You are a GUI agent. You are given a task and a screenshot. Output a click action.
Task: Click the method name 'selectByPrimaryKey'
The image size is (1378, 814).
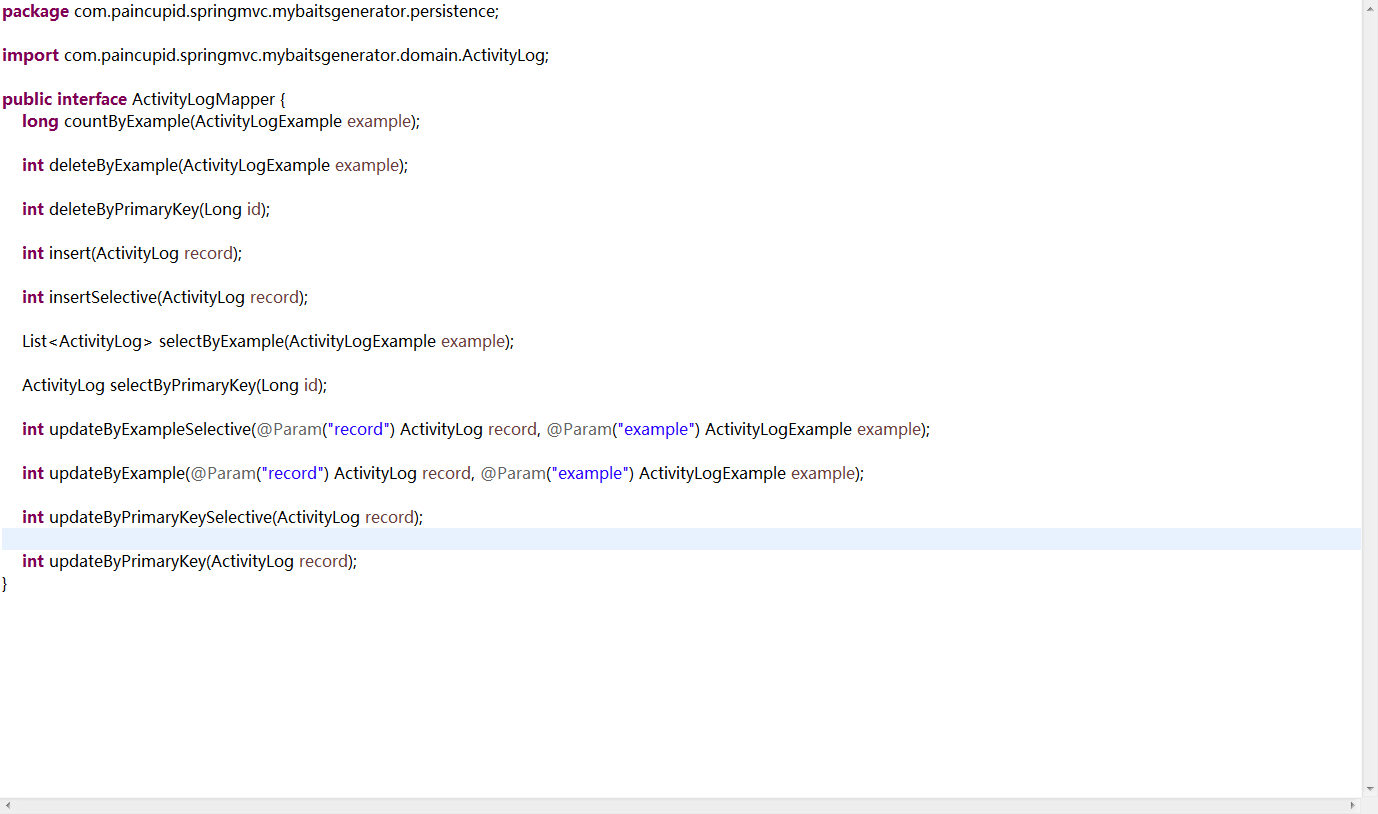183,386
